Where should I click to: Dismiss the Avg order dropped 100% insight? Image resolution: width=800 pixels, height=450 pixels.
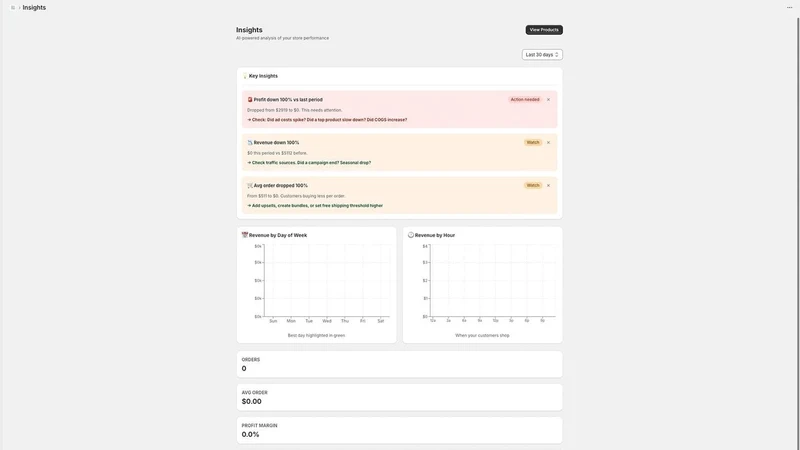click(x=548, y=185)
